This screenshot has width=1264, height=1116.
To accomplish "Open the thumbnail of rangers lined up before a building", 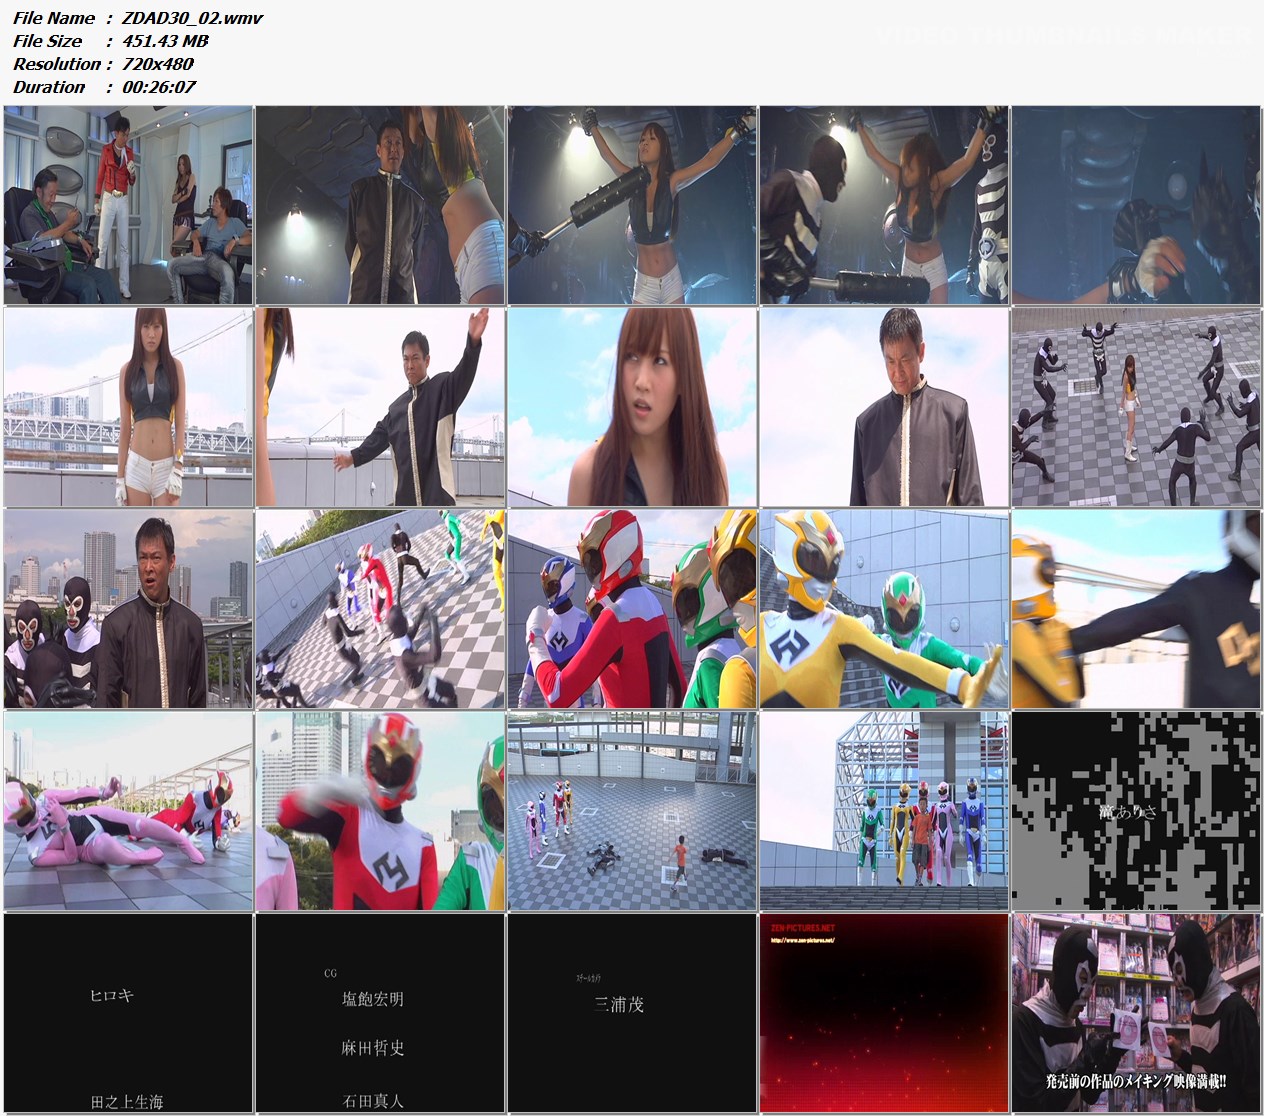I will (884, 811).
